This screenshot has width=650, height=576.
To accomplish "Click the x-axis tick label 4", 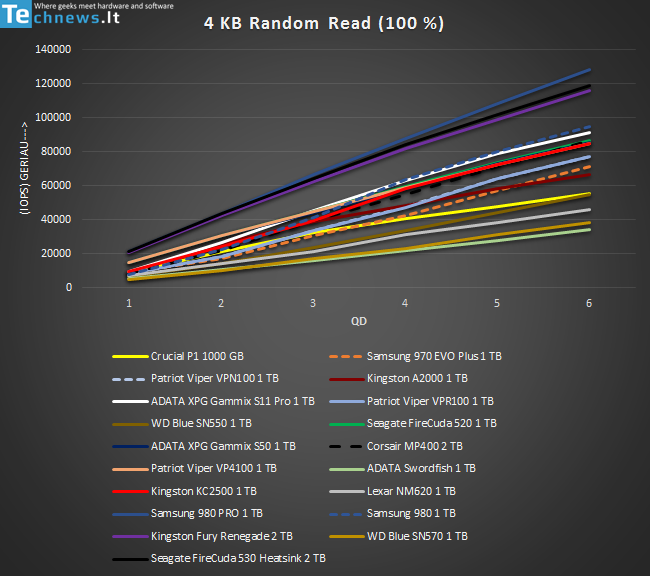I will pos(405,304).
